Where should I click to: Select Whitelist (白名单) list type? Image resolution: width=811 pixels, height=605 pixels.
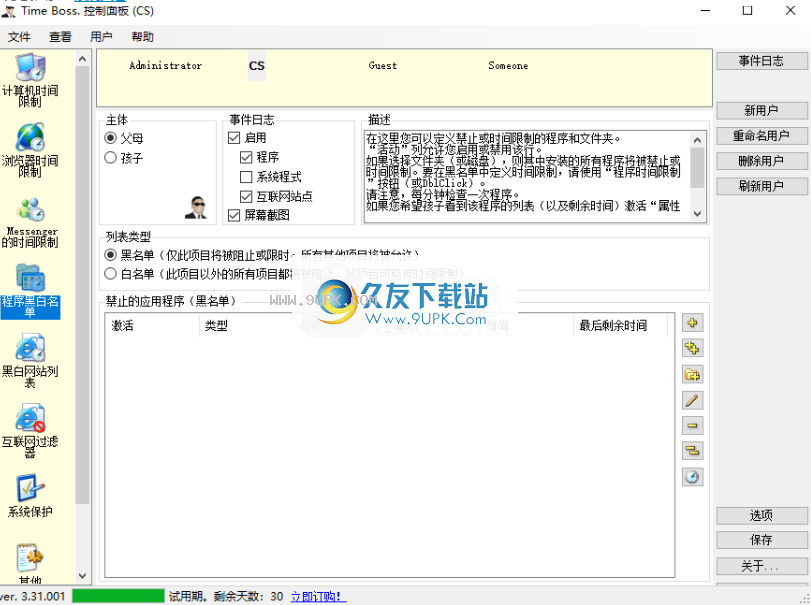click(x=110, y=274)
